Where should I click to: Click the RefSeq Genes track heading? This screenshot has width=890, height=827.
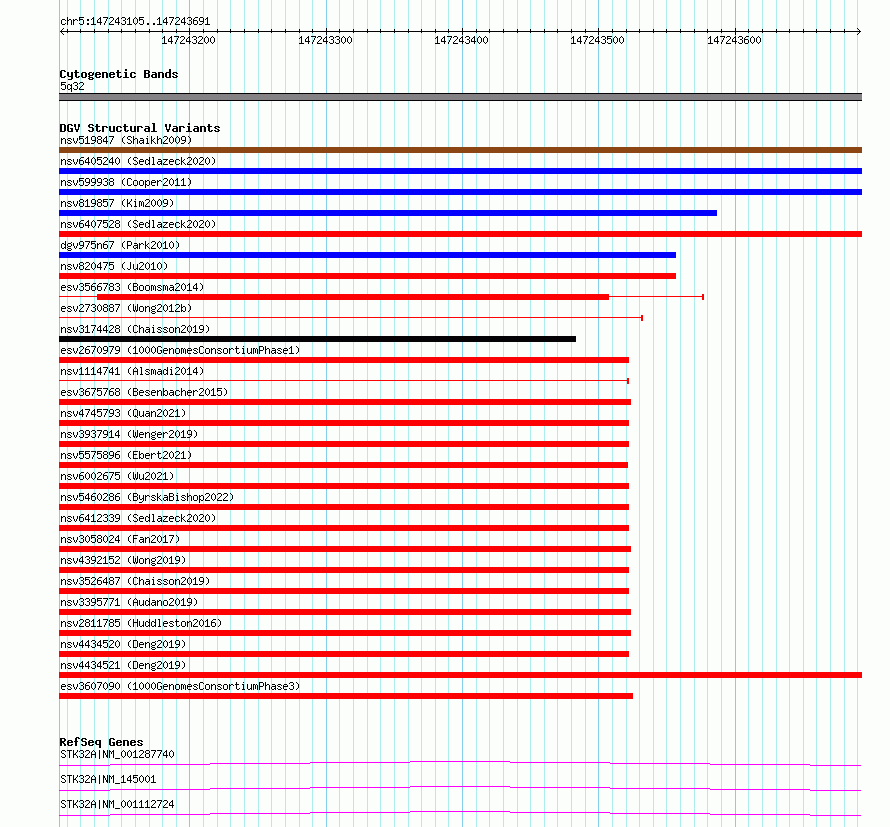tap(101, 742)
